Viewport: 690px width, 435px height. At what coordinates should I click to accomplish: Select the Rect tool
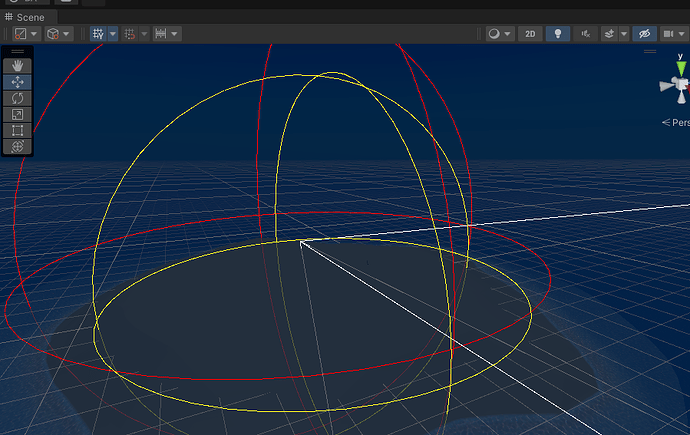tap(17, 131)
